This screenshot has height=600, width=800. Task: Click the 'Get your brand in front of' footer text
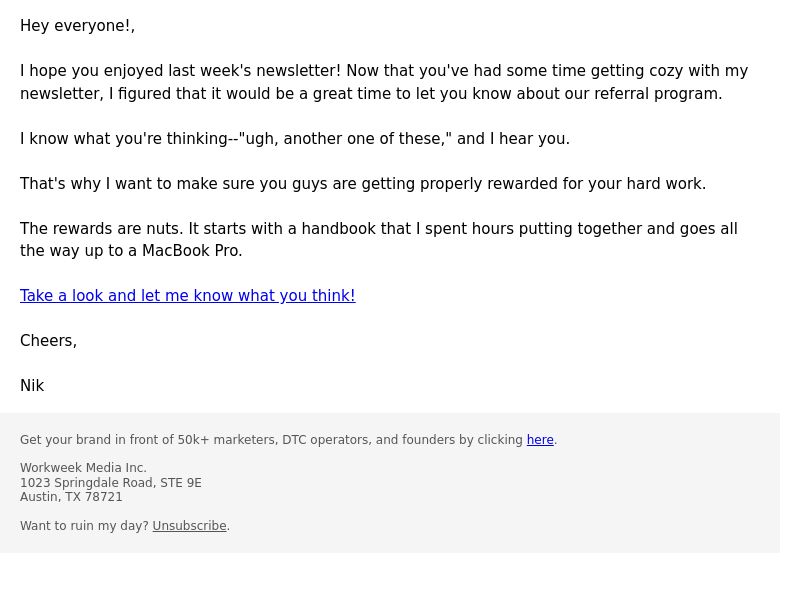(x=288, y=439)
